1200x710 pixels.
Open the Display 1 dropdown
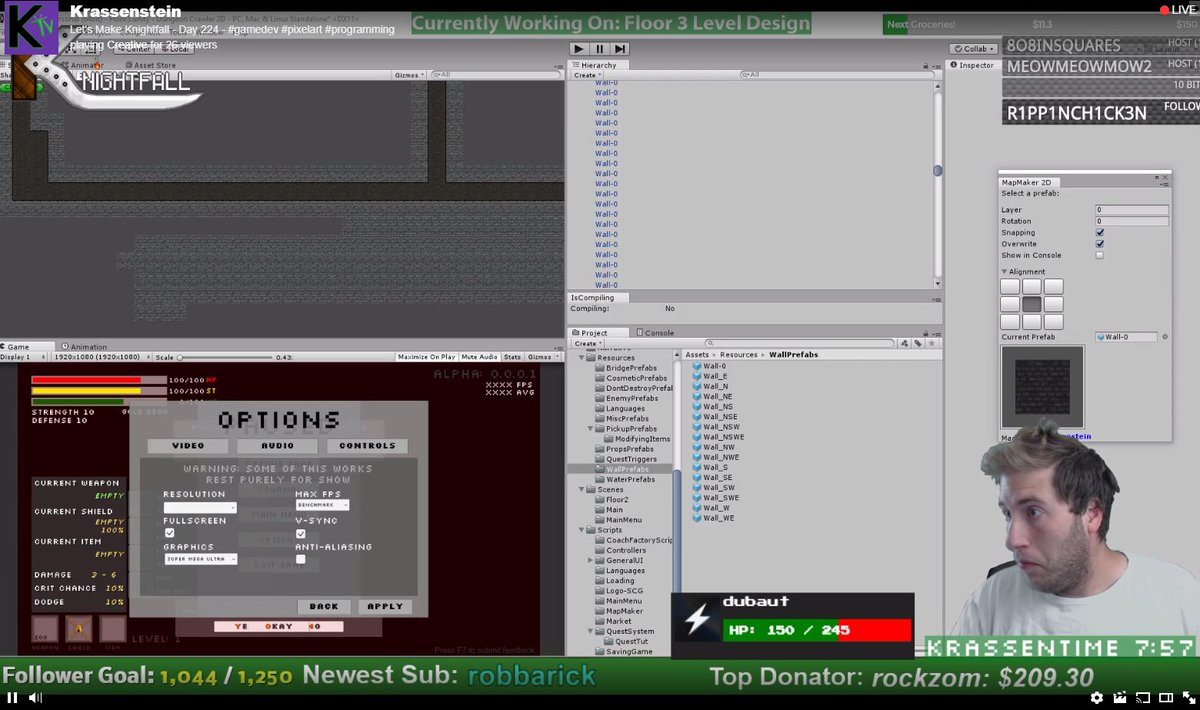point(22,357)
